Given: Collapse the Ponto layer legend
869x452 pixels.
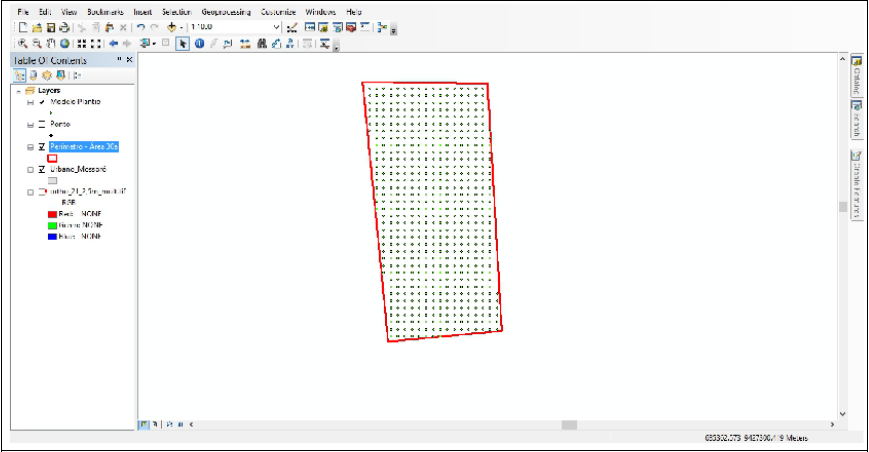Looking at the screenshot, I should [x=30, y=124].
